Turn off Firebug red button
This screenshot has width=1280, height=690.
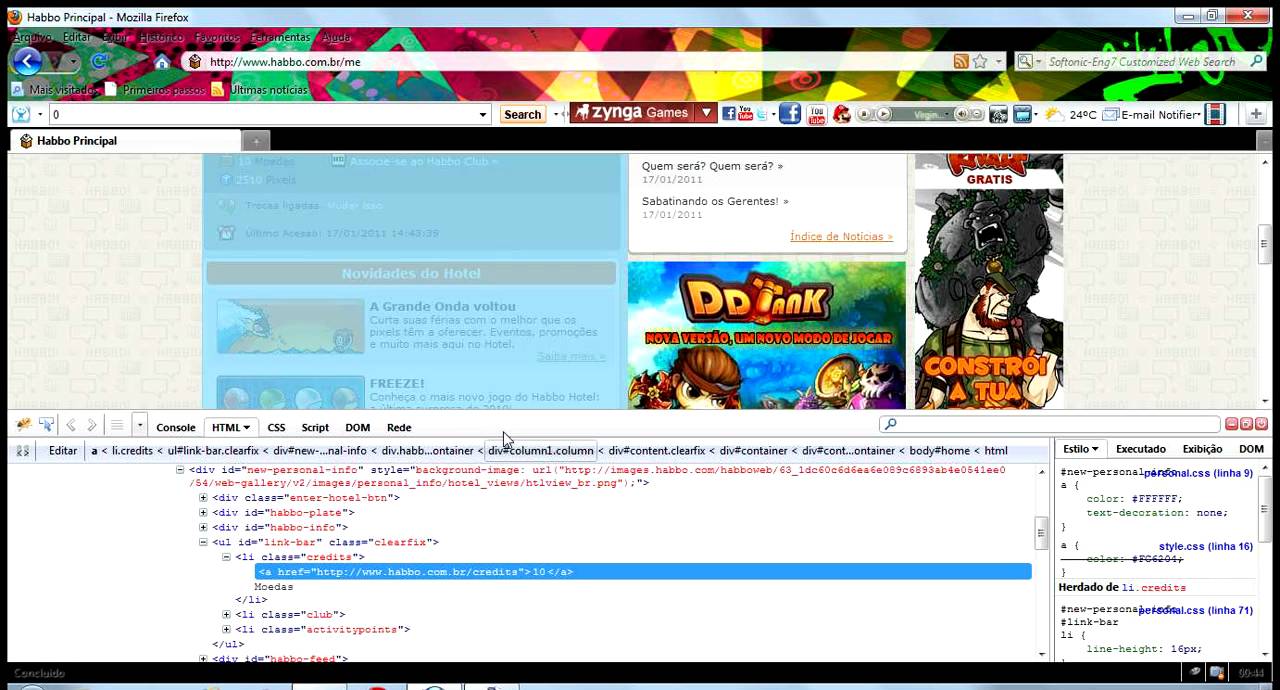[1261, 424]
